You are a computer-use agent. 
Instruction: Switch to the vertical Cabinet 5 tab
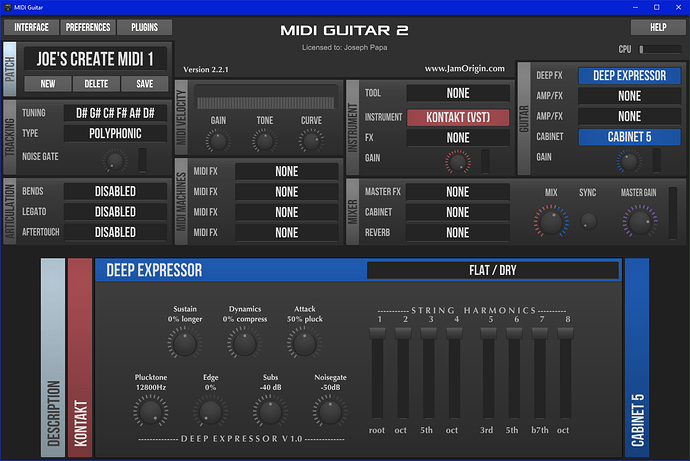pos(637,357)
